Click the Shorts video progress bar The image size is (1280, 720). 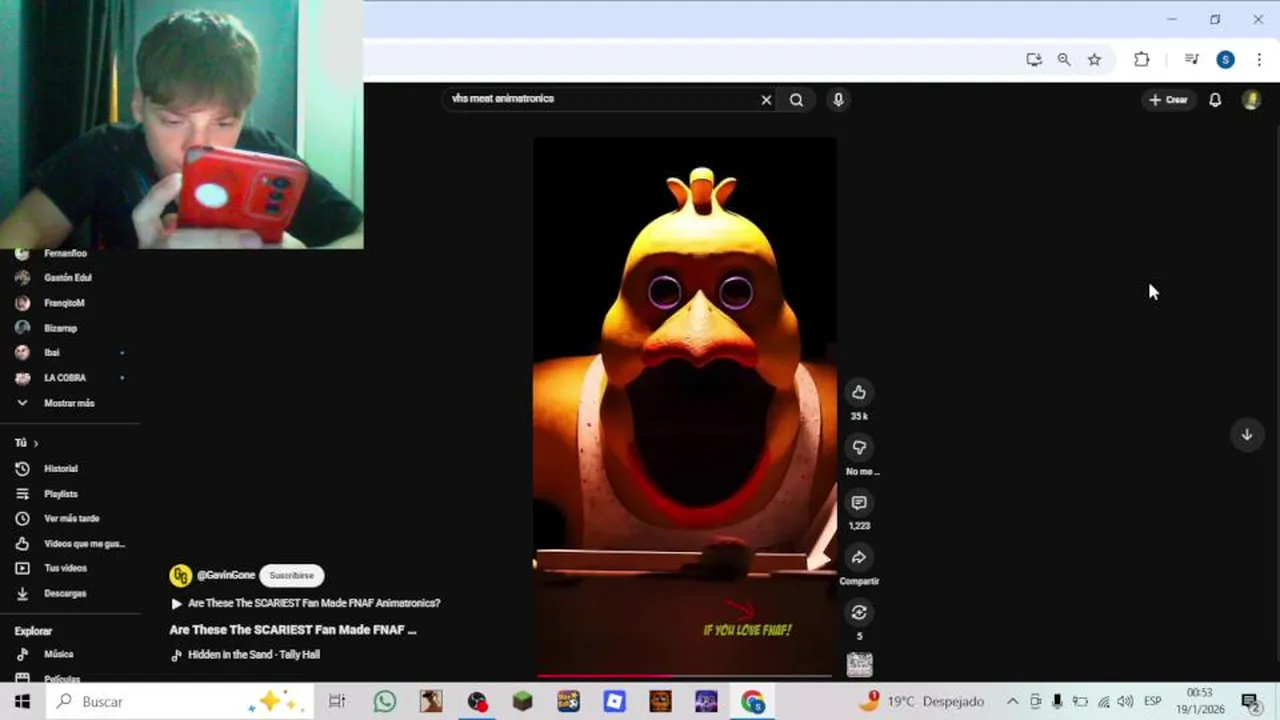(685, 676)
